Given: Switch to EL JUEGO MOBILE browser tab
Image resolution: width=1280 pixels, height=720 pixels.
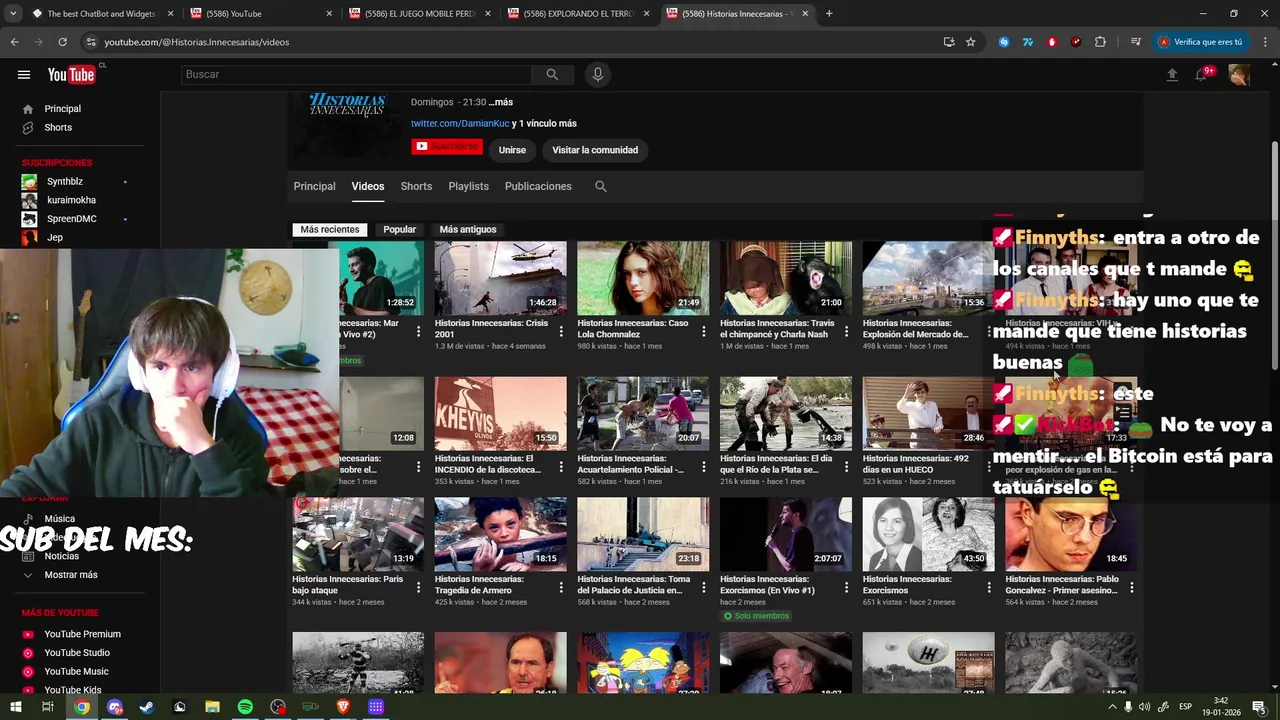Looking at the screenshot, I should 420,14.
